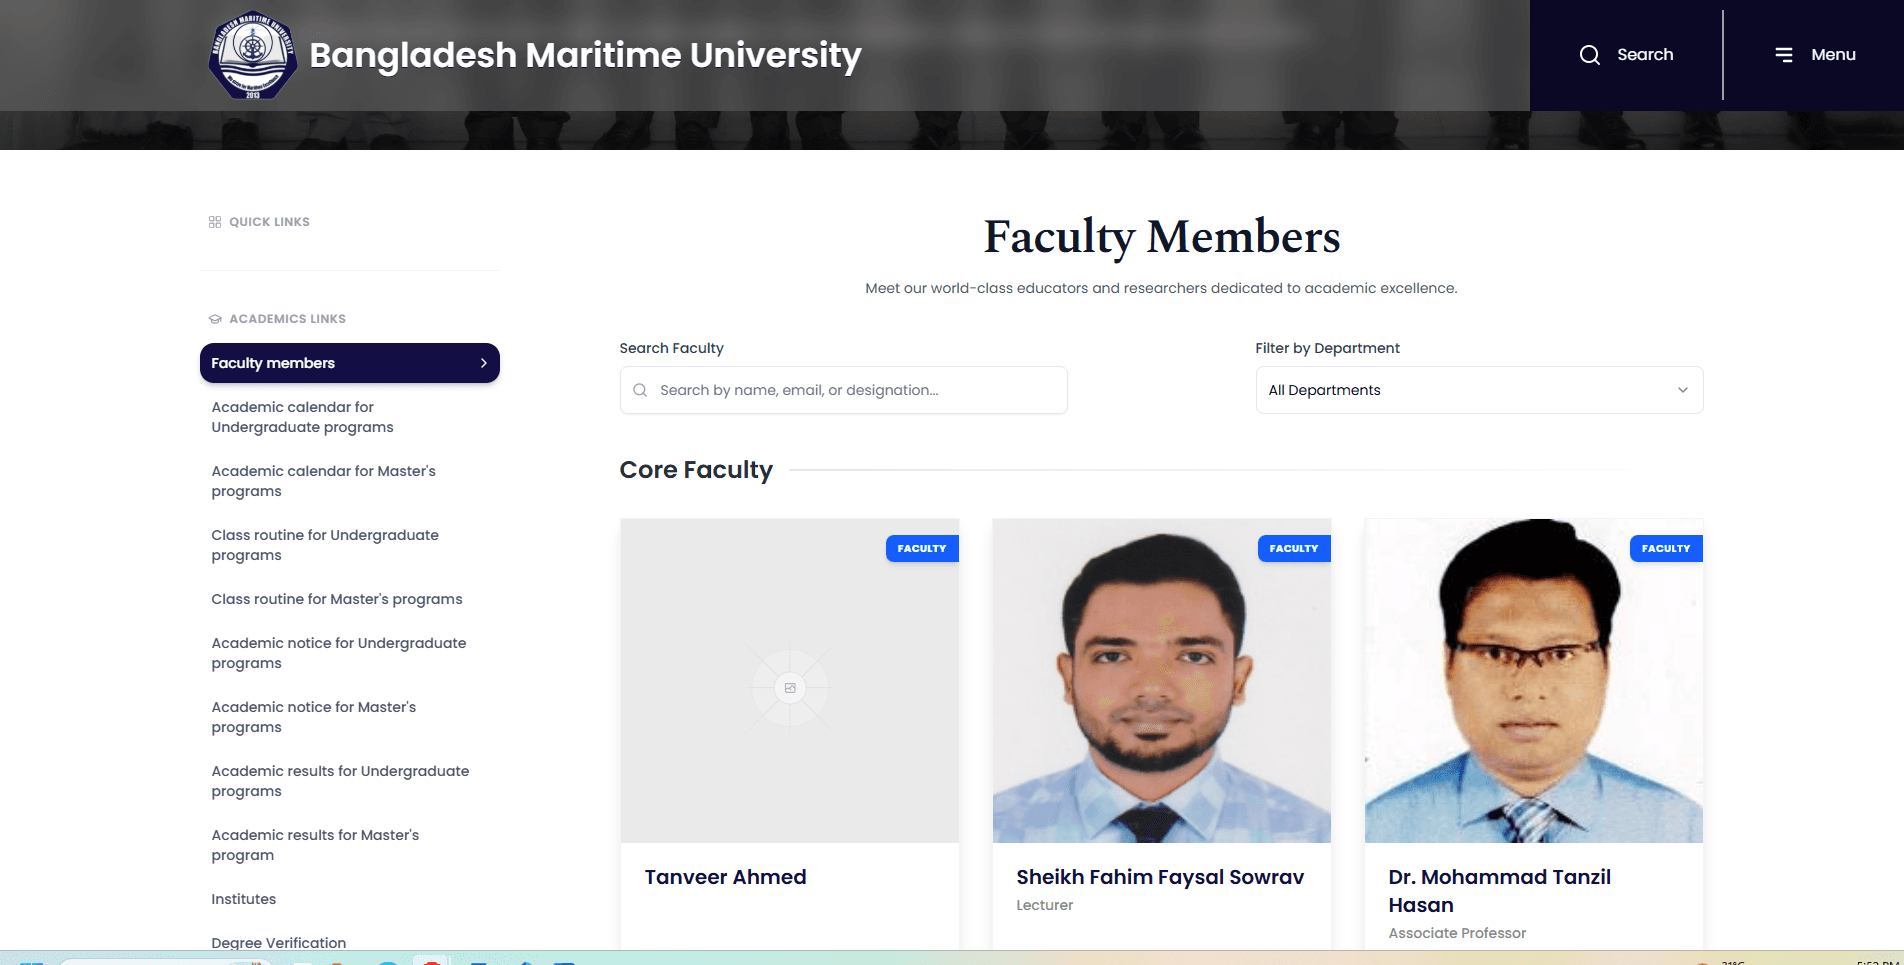The width and height of the screenshot is (1904, 965).
Task: Click the hamburger menu icon in header
Action: click(x=1783, y=55)
